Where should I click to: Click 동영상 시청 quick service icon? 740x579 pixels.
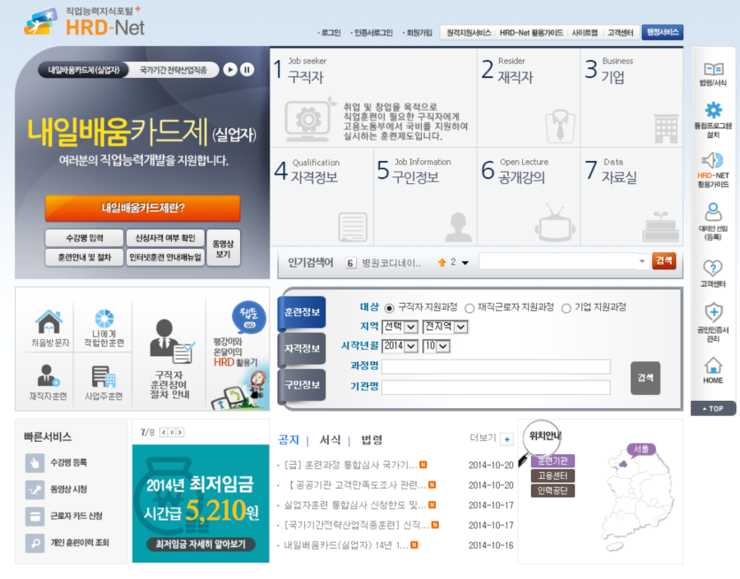[35, 490]
